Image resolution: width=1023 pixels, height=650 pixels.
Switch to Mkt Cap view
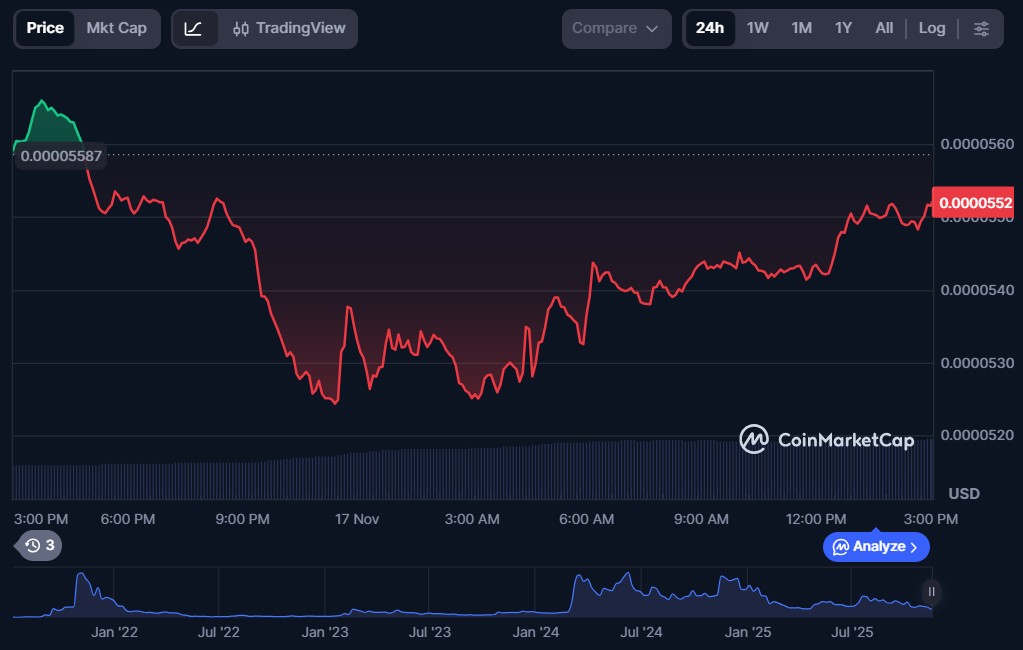click(116, 28)
